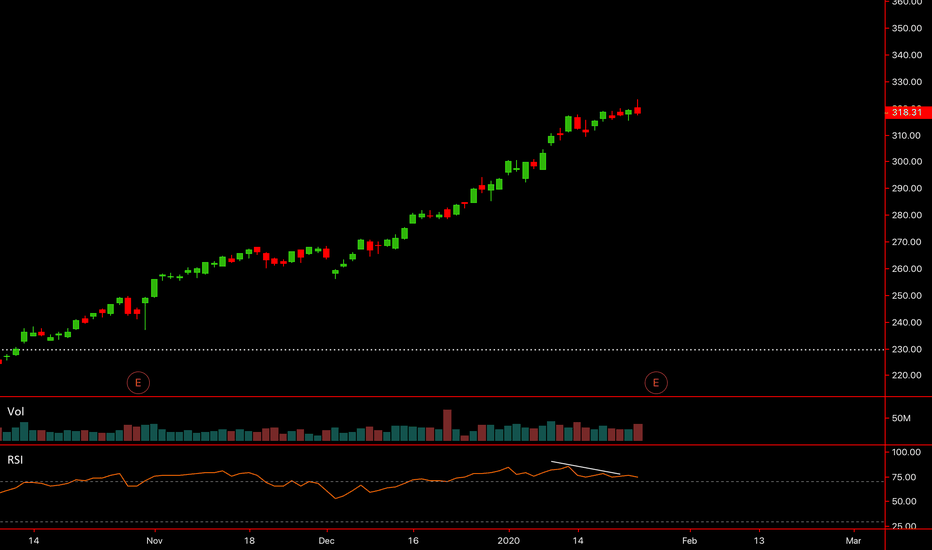Click the Mar date label
The width and height of the screenshot is (932, 550).
(x=853, y=540)
